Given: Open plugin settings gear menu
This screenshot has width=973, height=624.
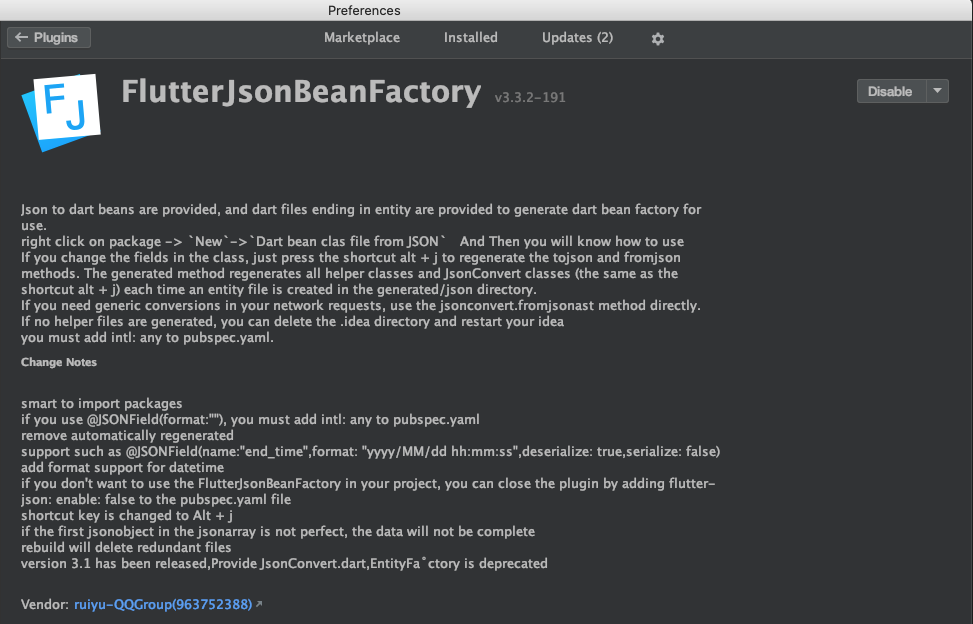Looking at the screenshot, I should 658,38.
